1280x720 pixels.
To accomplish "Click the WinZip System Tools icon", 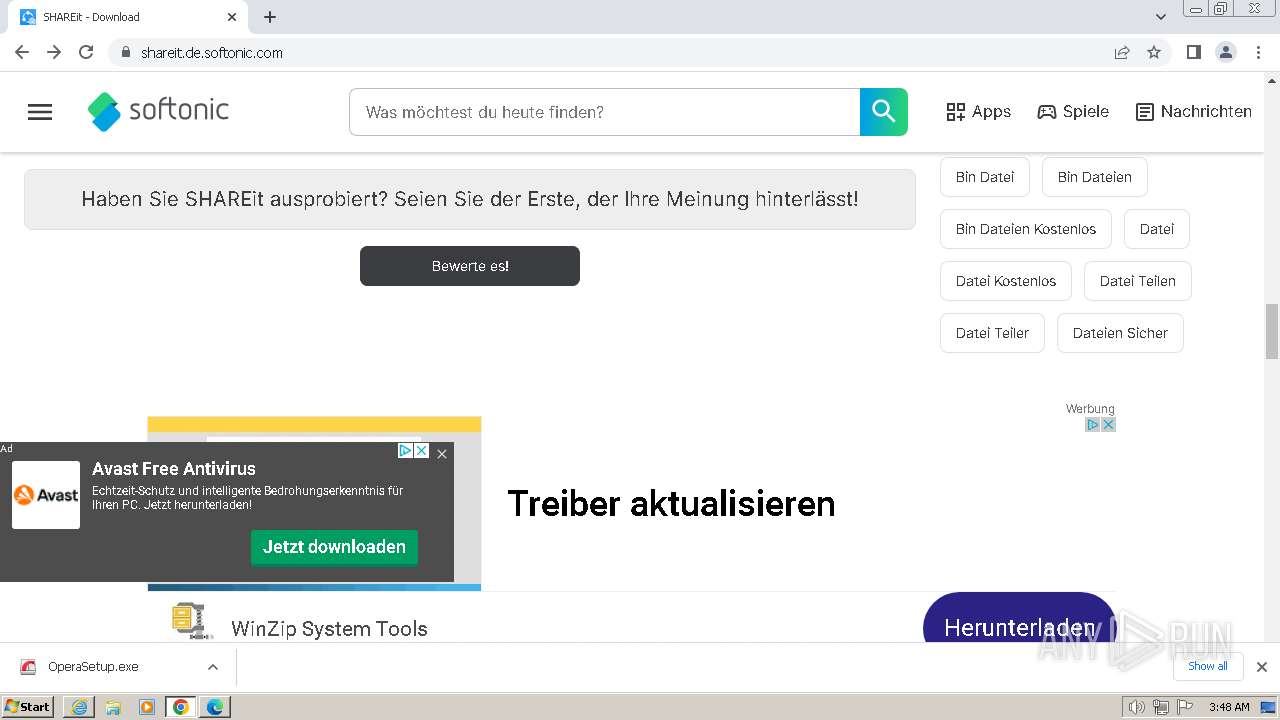I will [x=192, y=621].
